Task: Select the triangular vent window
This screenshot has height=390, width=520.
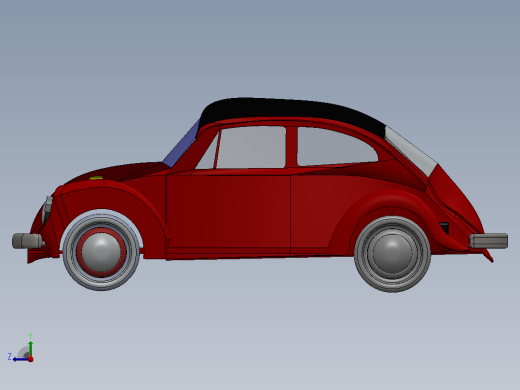Action: pyautogui.click(x=209, y=155)
